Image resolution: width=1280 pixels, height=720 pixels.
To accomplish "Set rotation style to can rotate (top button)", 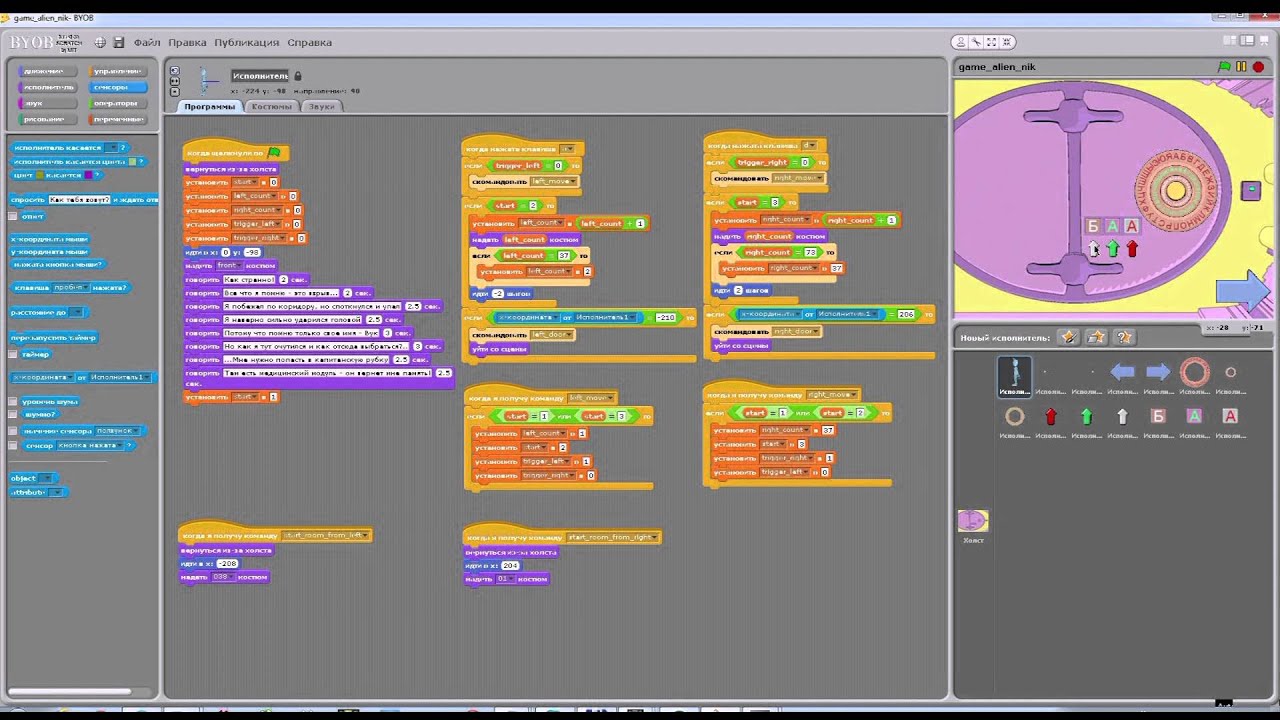I will [175, 71].
